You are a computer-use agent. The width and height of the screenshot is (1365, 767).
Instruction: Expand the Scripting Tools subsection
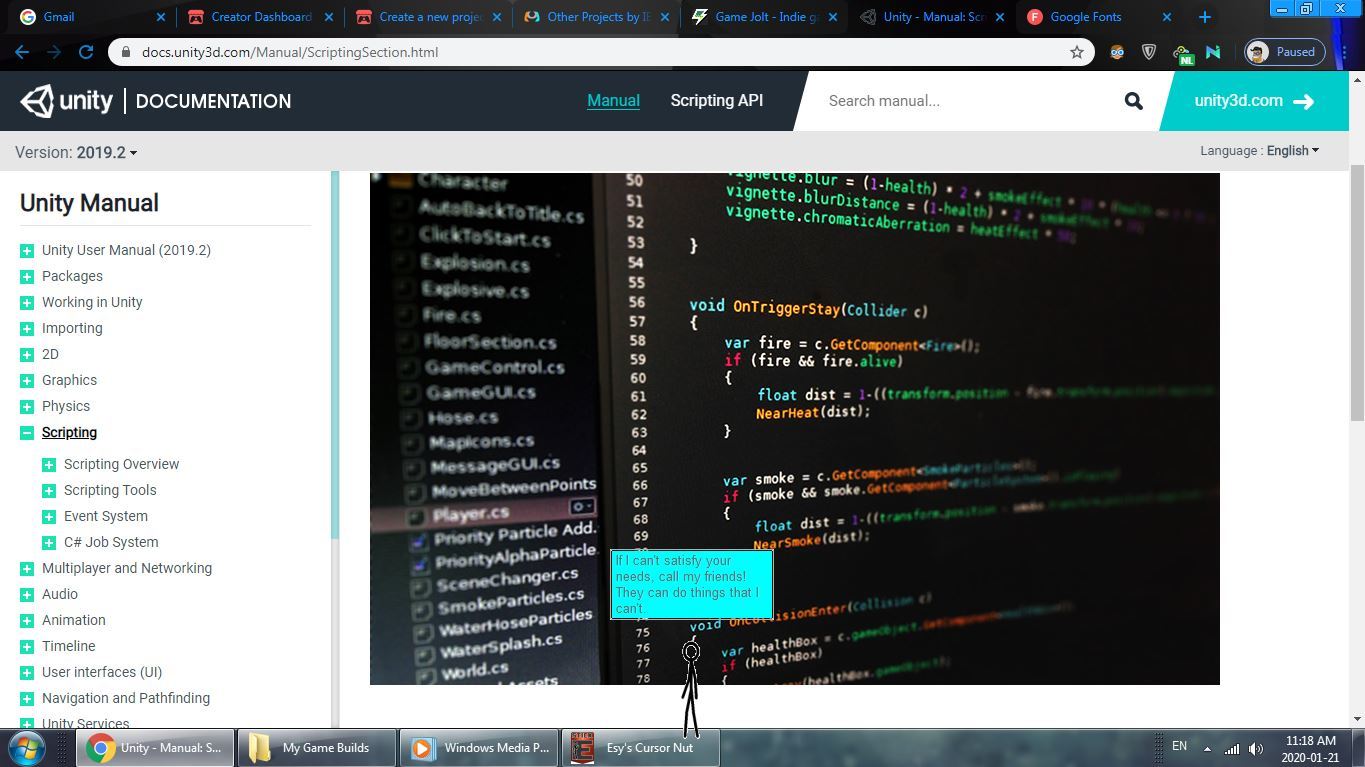[x=49, y=491]
